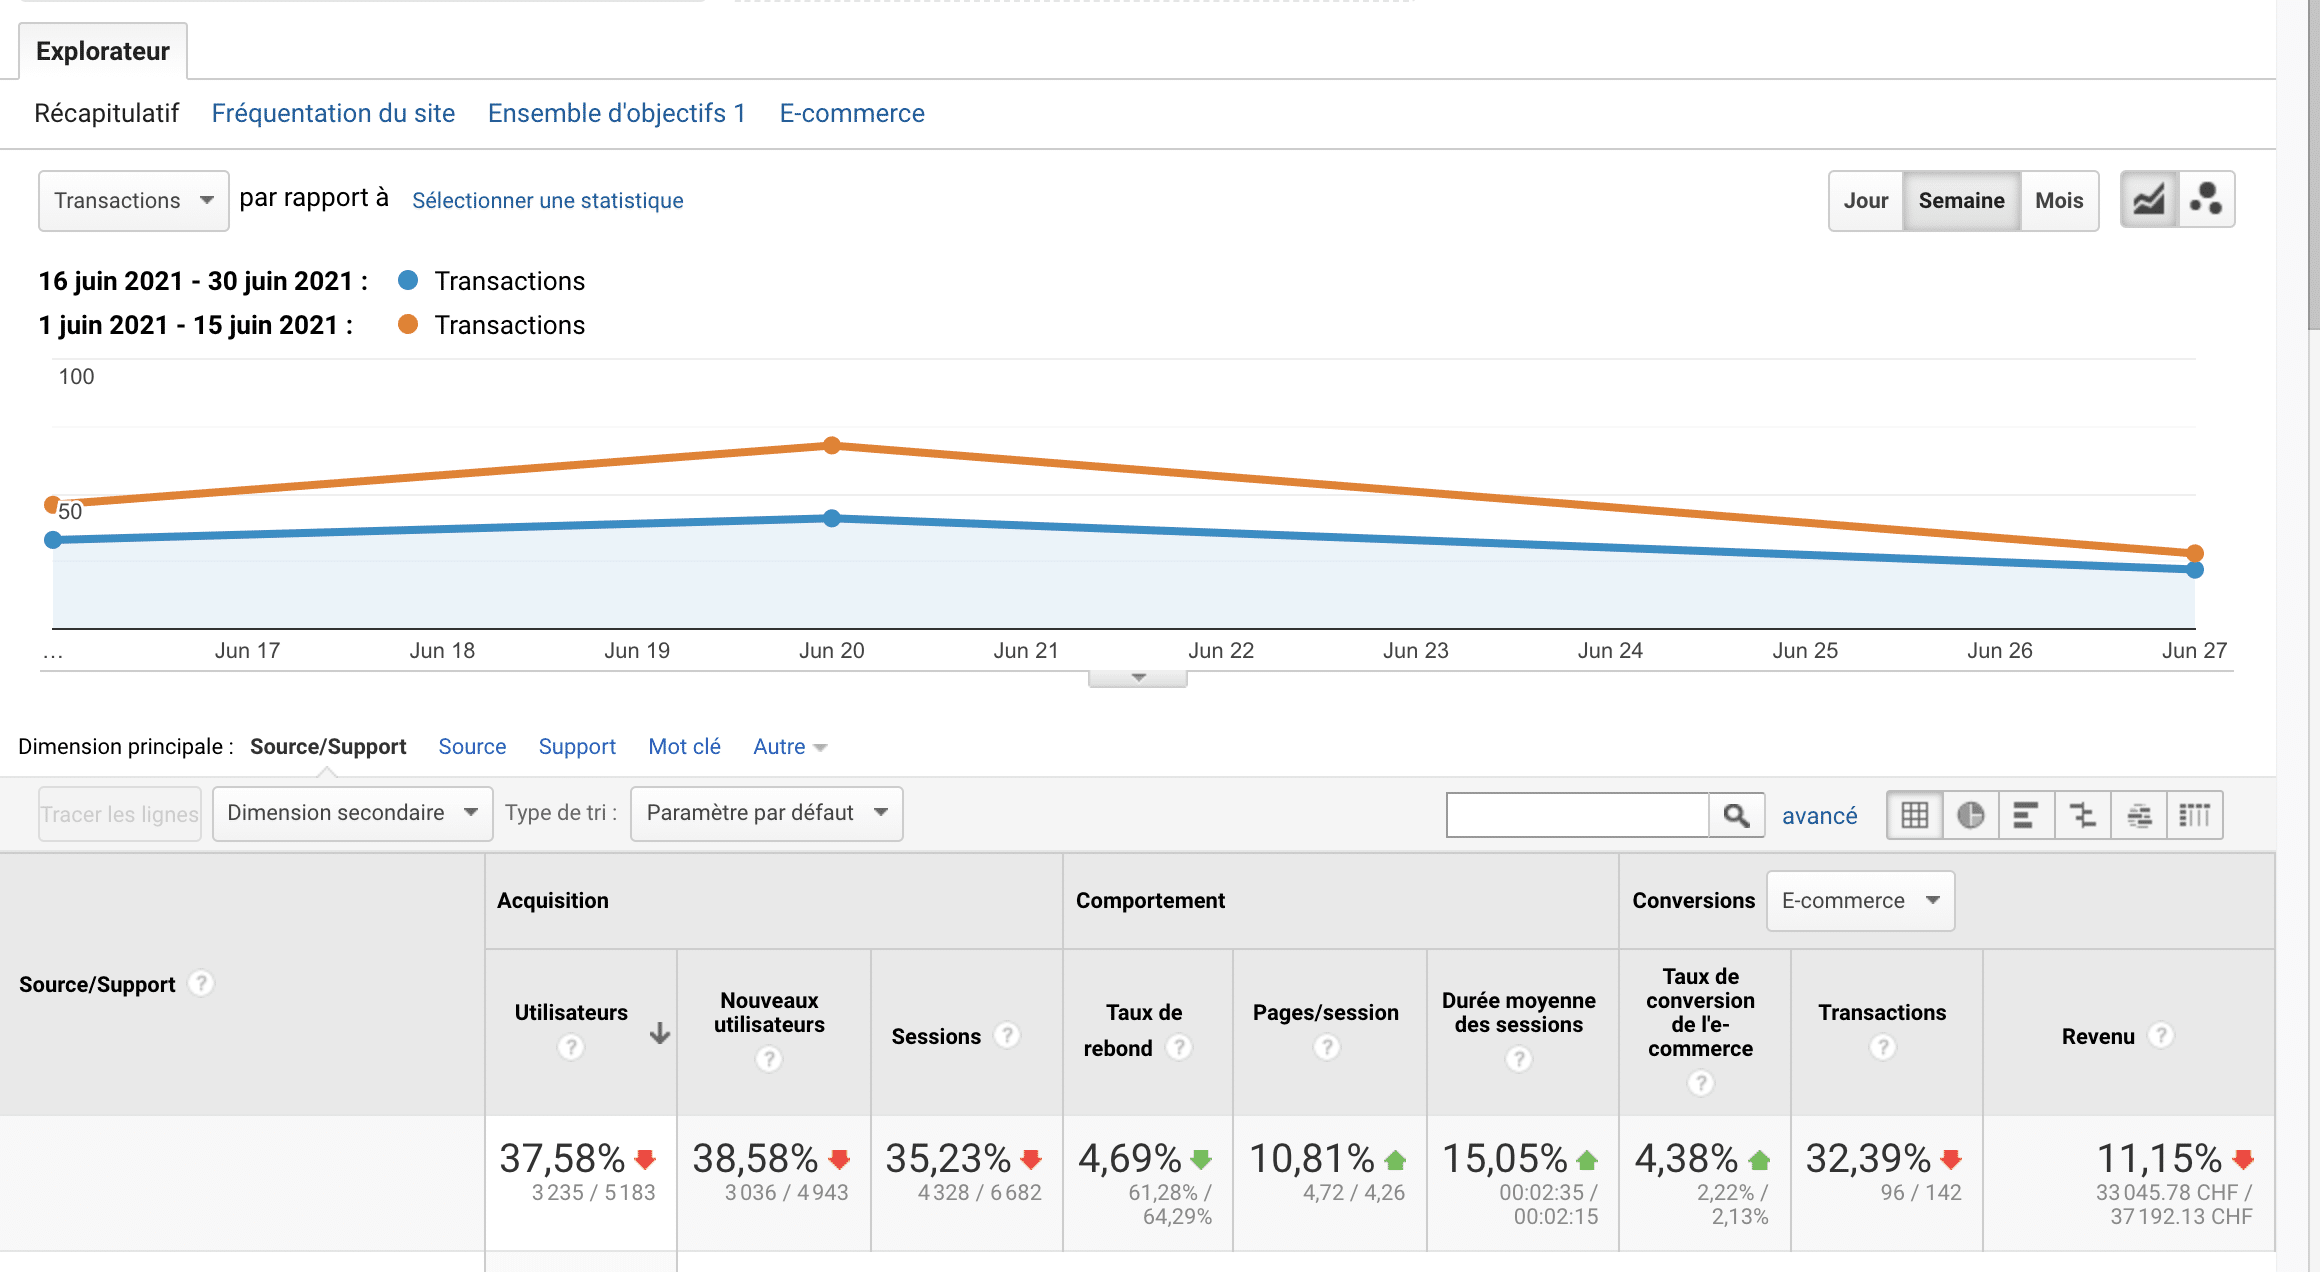Click the Pages/session column header
The height and width of the screenshot is (1272, 2320).
(1330, 1033)
